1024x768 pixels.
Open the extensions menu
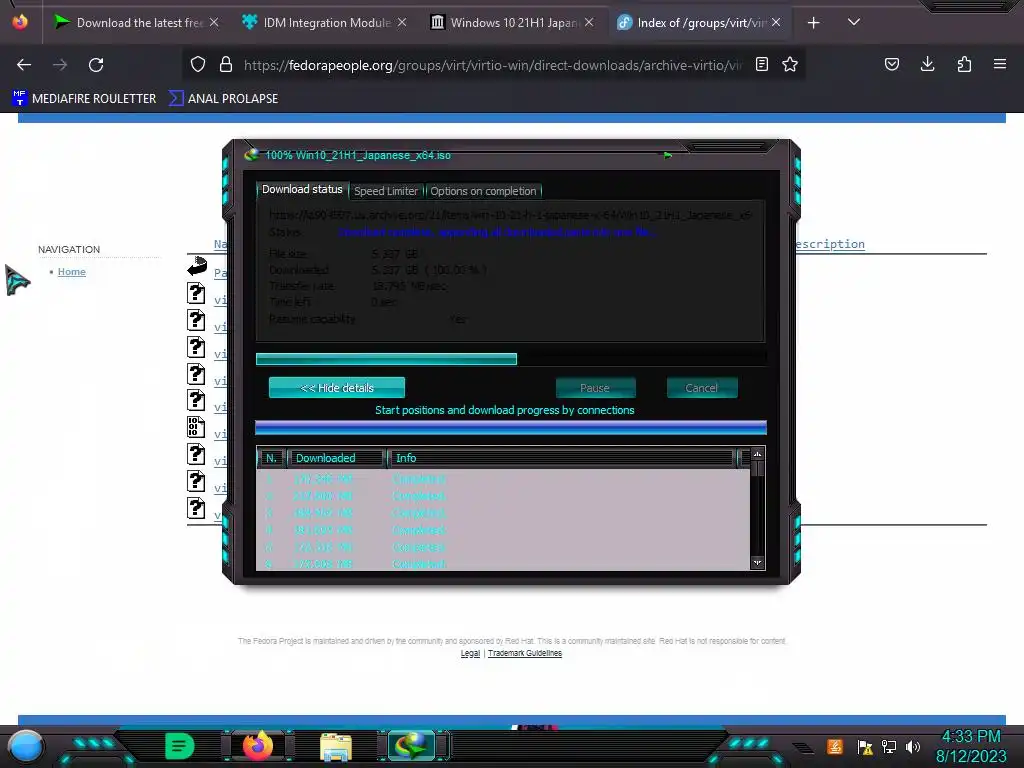point(964,64)
